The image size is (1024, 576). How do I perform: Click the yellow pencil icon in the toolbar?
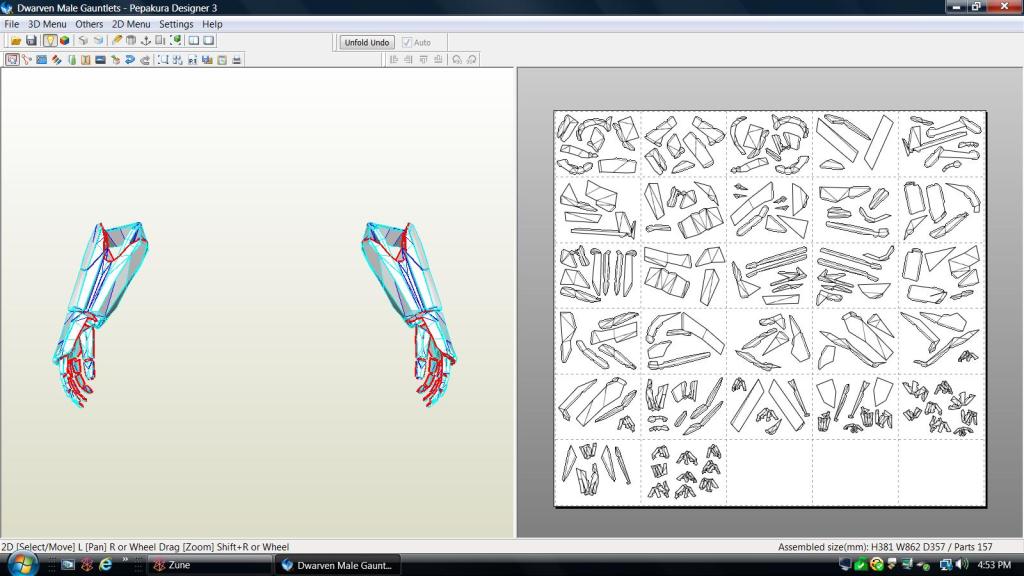[x=116, y=40]
